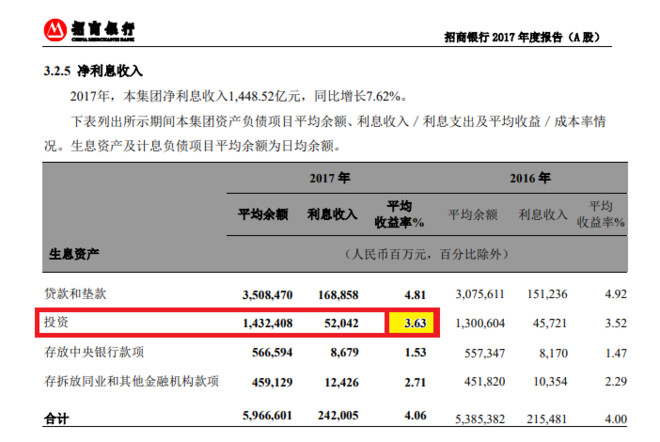Click the value 3,075,611
This screenshot has height=442, width=660.
[x=480, y=294]
